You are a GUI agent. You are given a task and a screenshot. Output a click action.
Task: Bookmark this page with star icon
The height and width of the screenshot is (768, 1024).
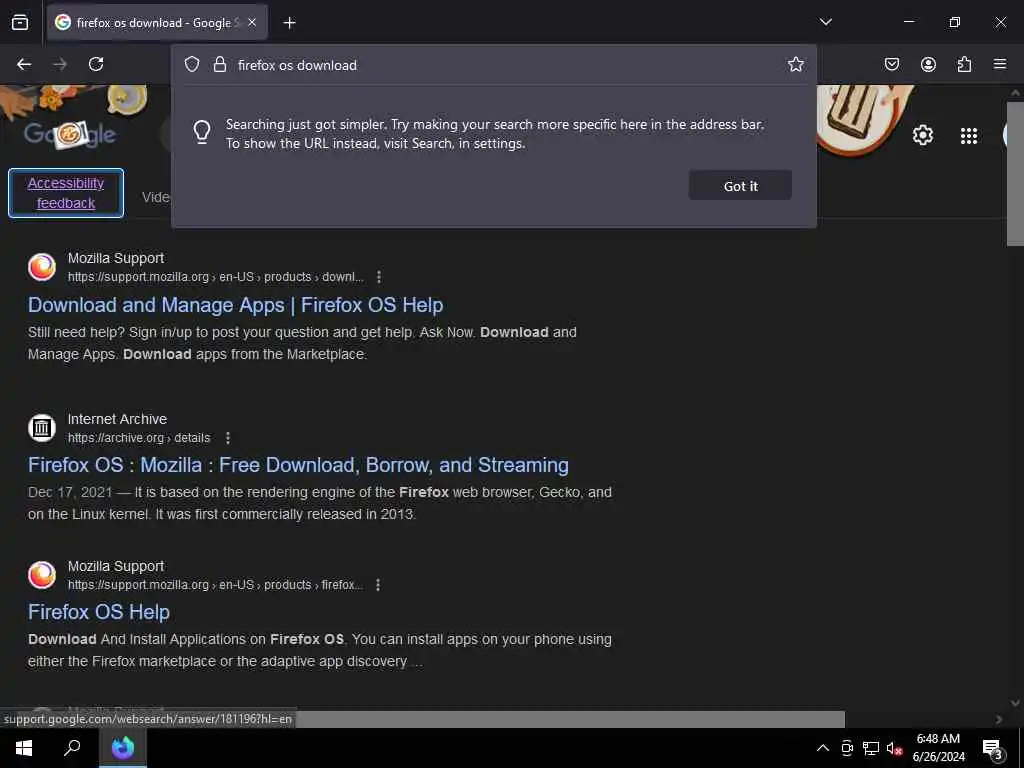click(795, 64)
